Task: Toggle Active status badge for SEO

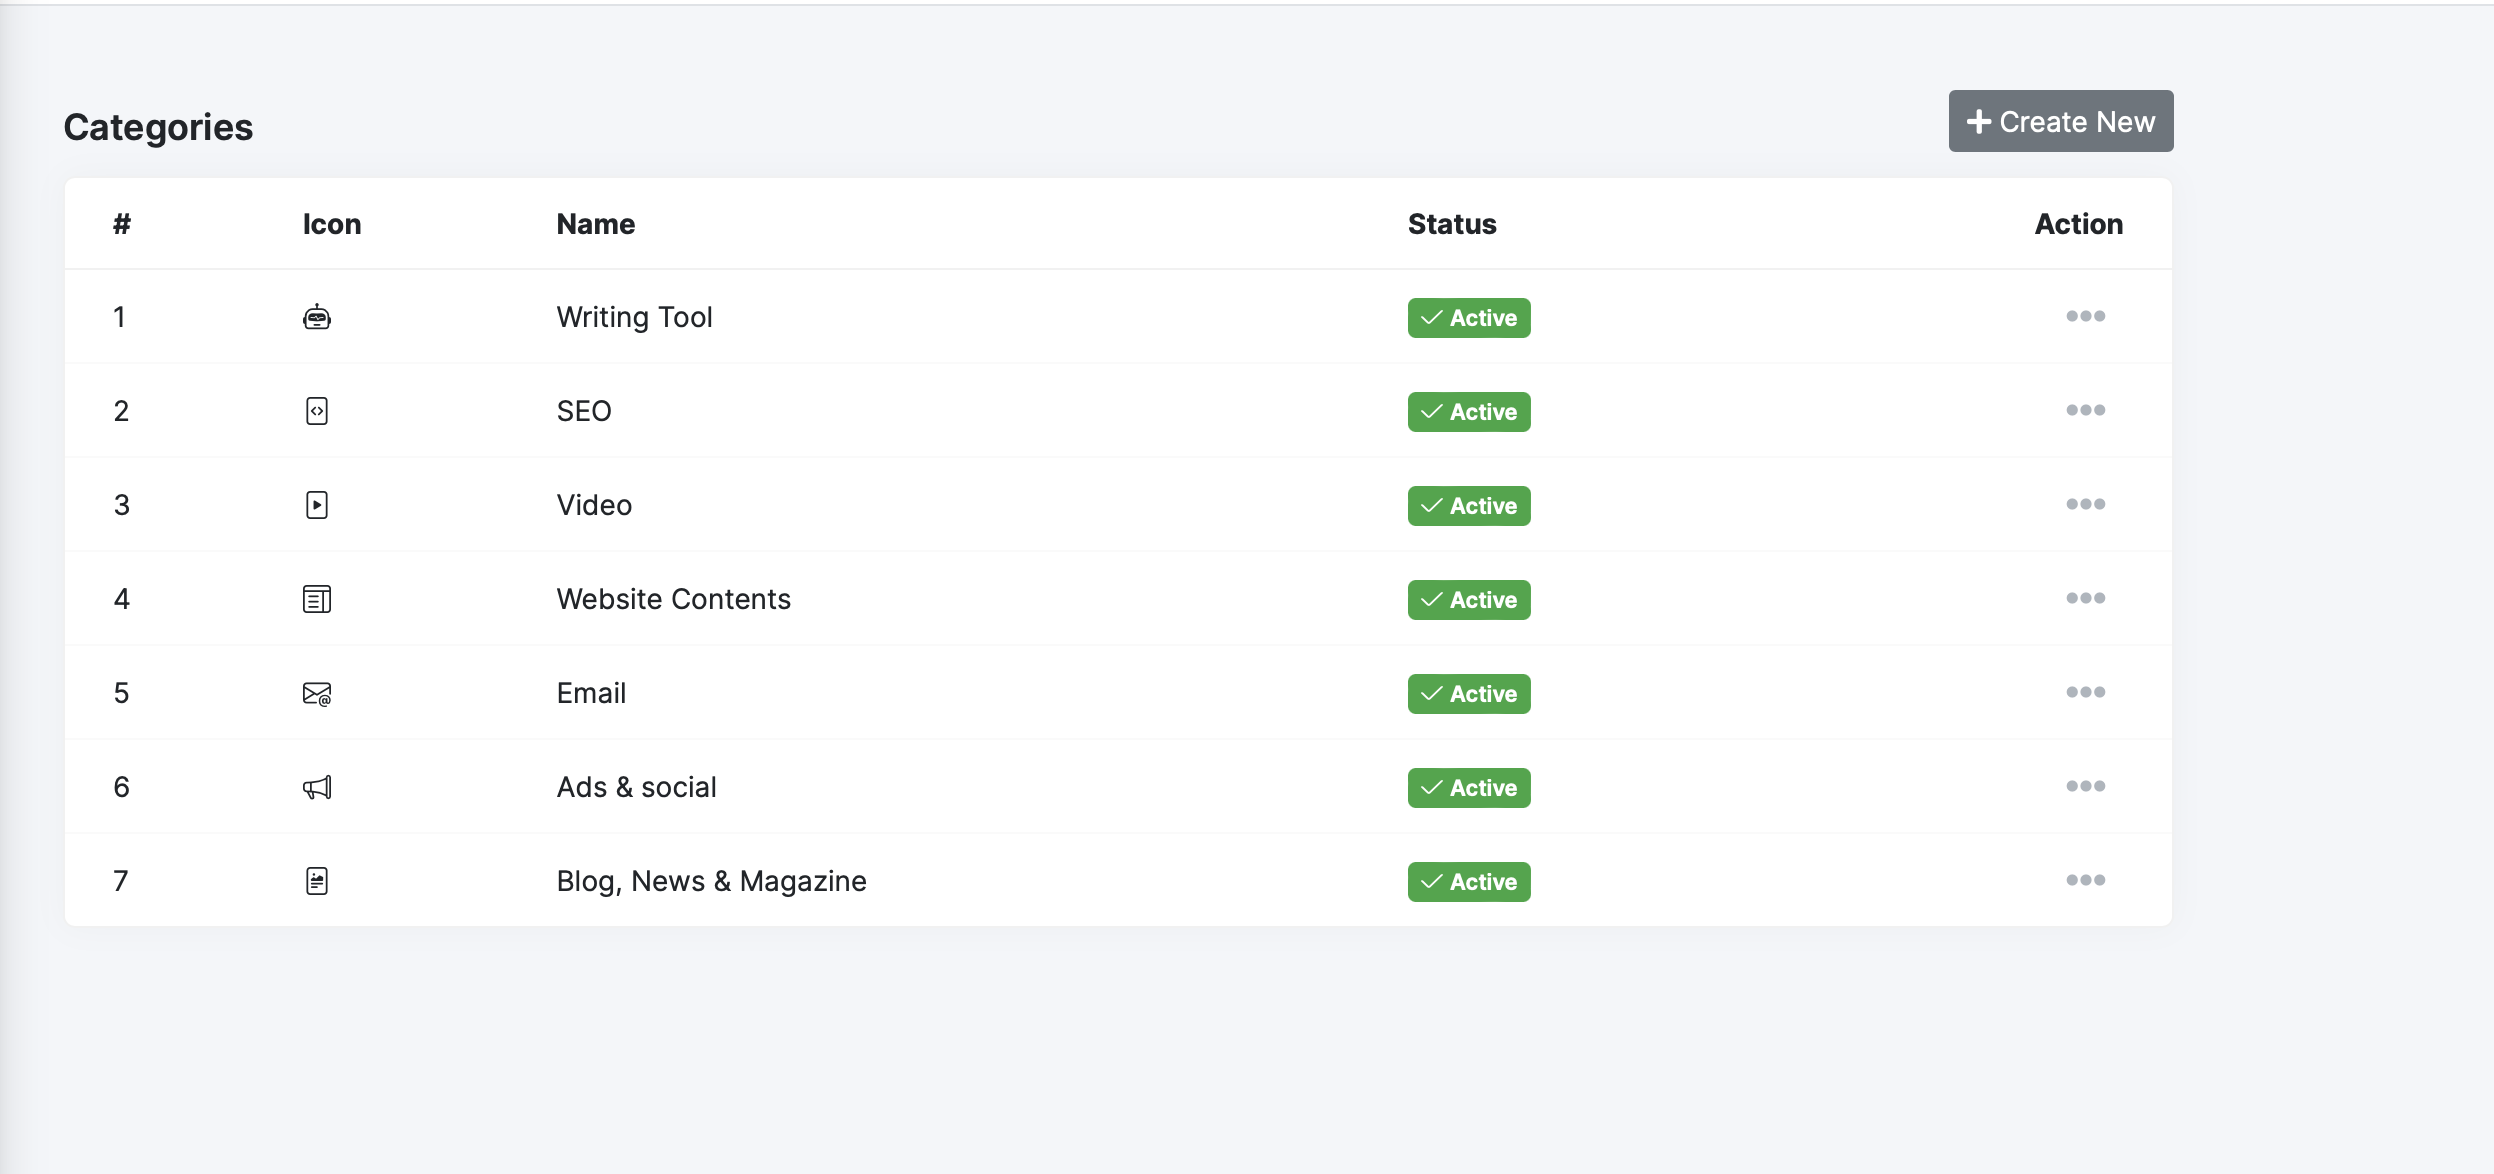Action: pos(1468,412)
